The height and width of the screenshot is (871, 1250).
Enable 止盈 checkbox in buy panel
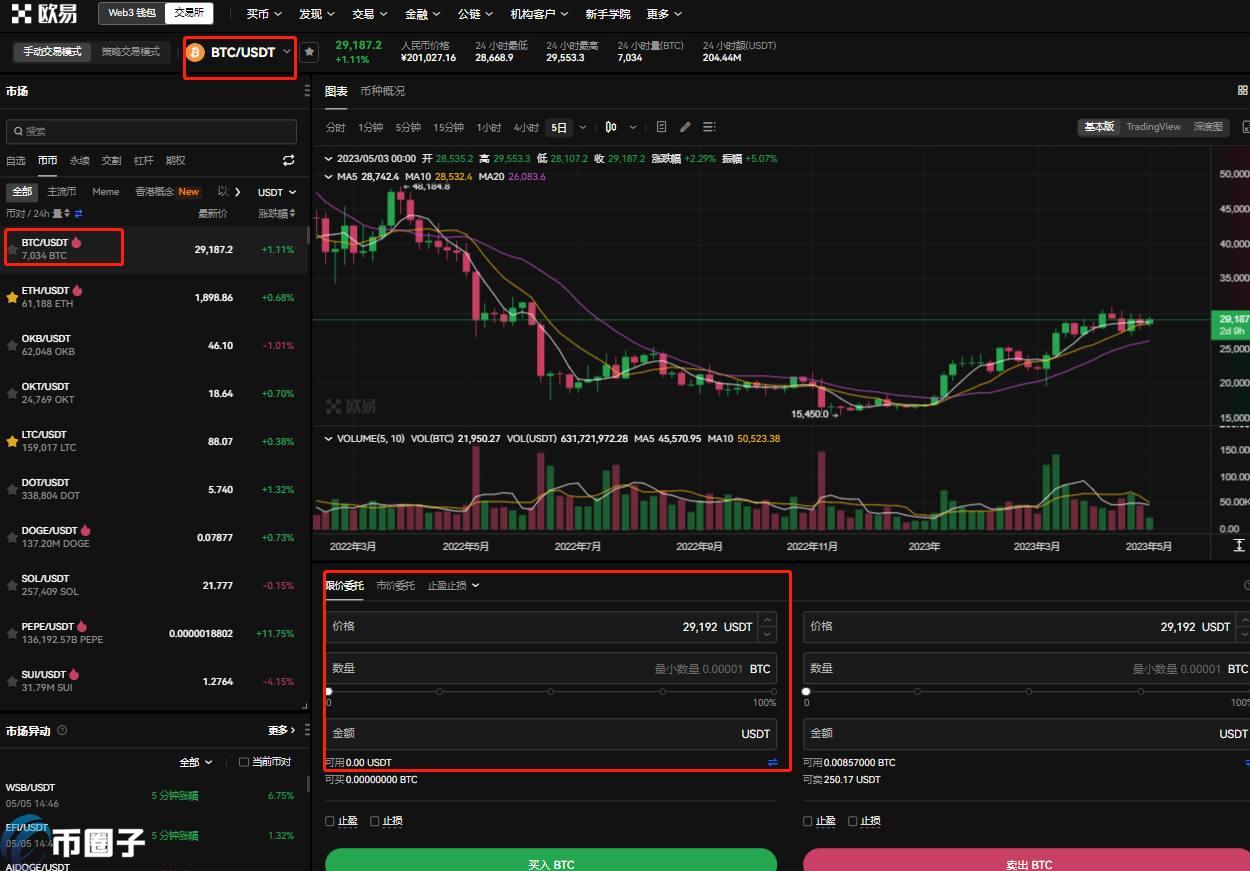point(331,821)
